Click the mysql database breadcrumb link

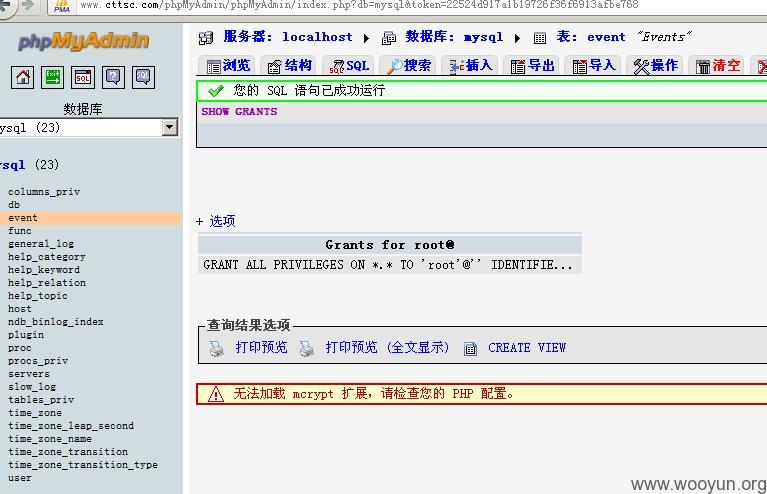(483, 37)
